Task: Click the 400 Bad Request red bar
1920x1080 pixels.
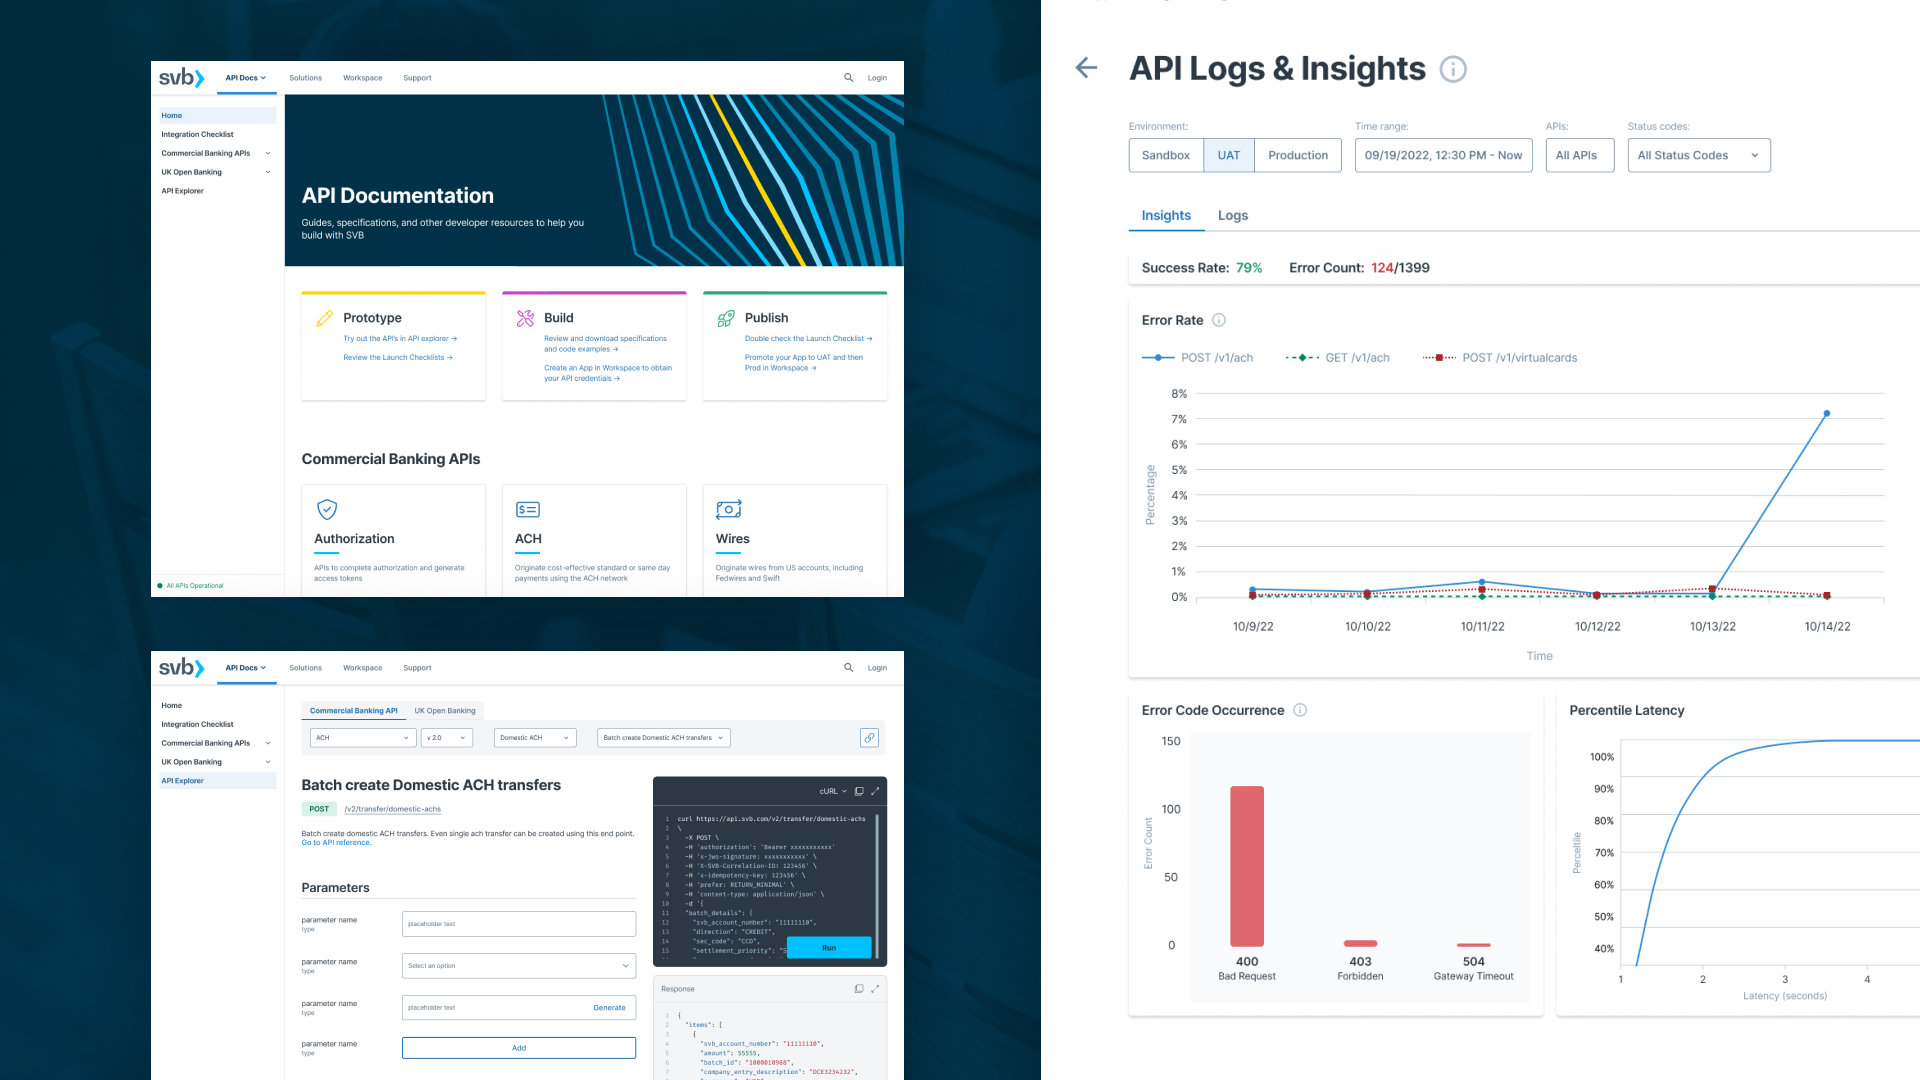Action: tap(1246, 865)
